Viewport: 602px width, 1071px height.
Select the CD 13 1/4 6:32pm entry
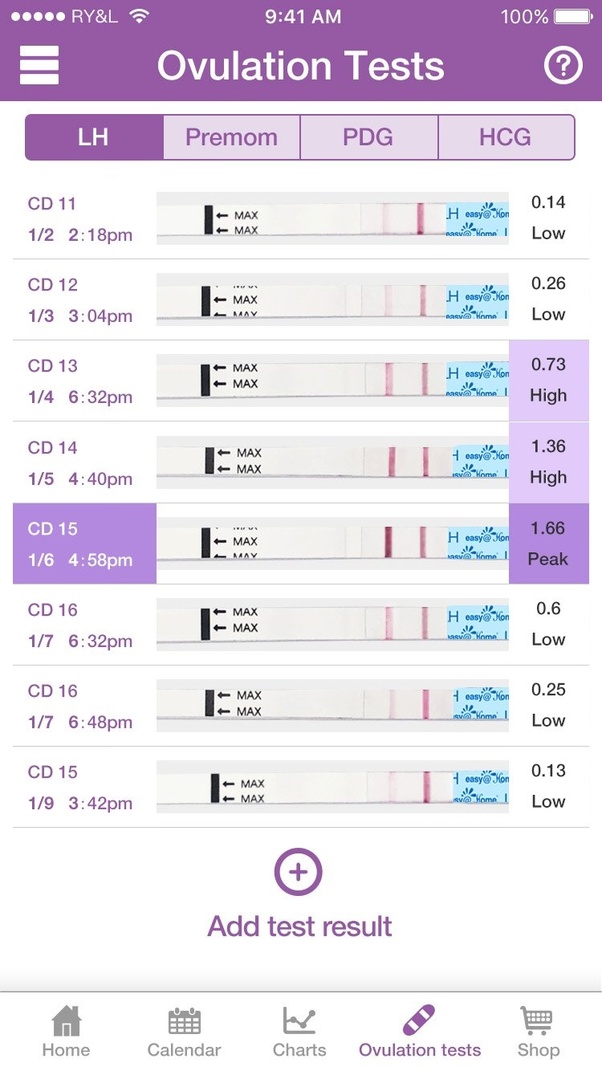point(301,380)
